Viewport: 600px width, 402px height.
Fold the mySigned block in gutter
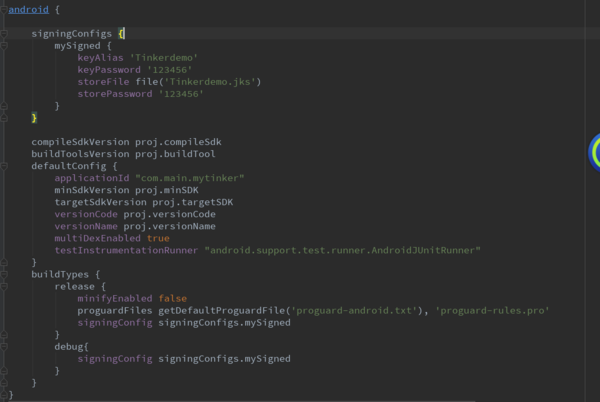[3, 46]
